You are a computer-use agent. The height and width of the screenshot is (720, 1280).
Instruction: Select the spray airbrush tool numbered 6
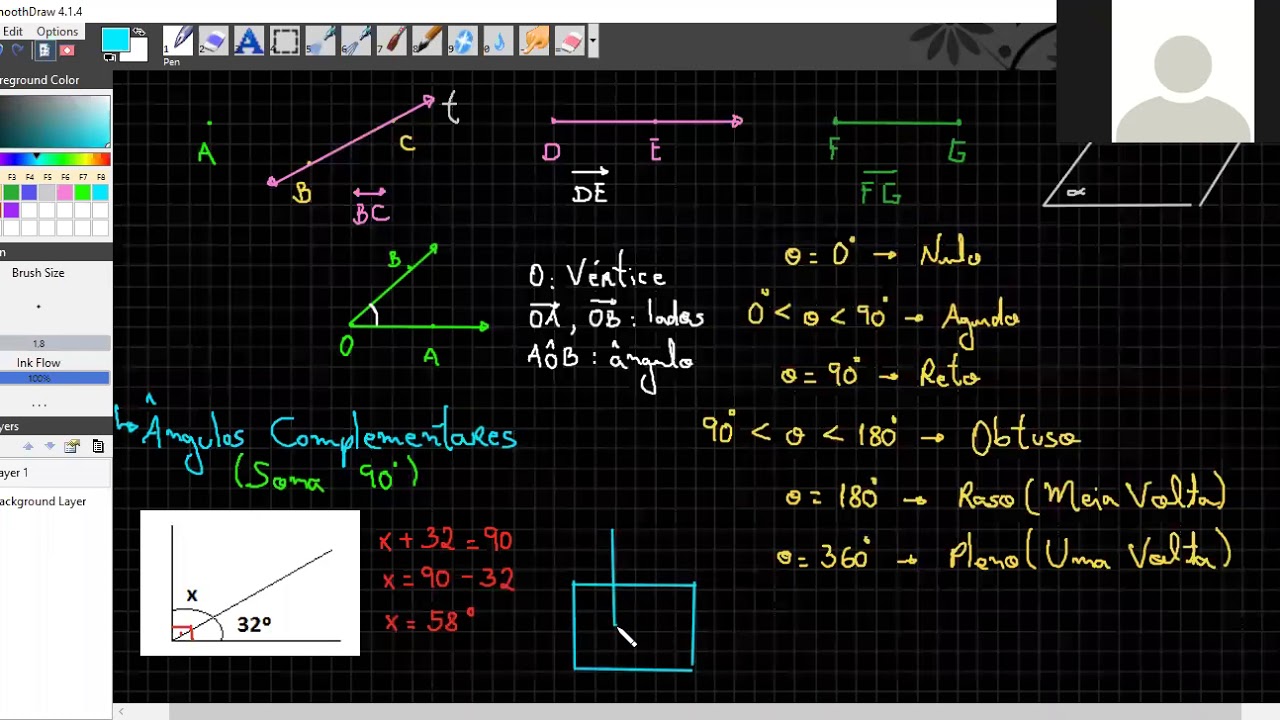(356, 41)
